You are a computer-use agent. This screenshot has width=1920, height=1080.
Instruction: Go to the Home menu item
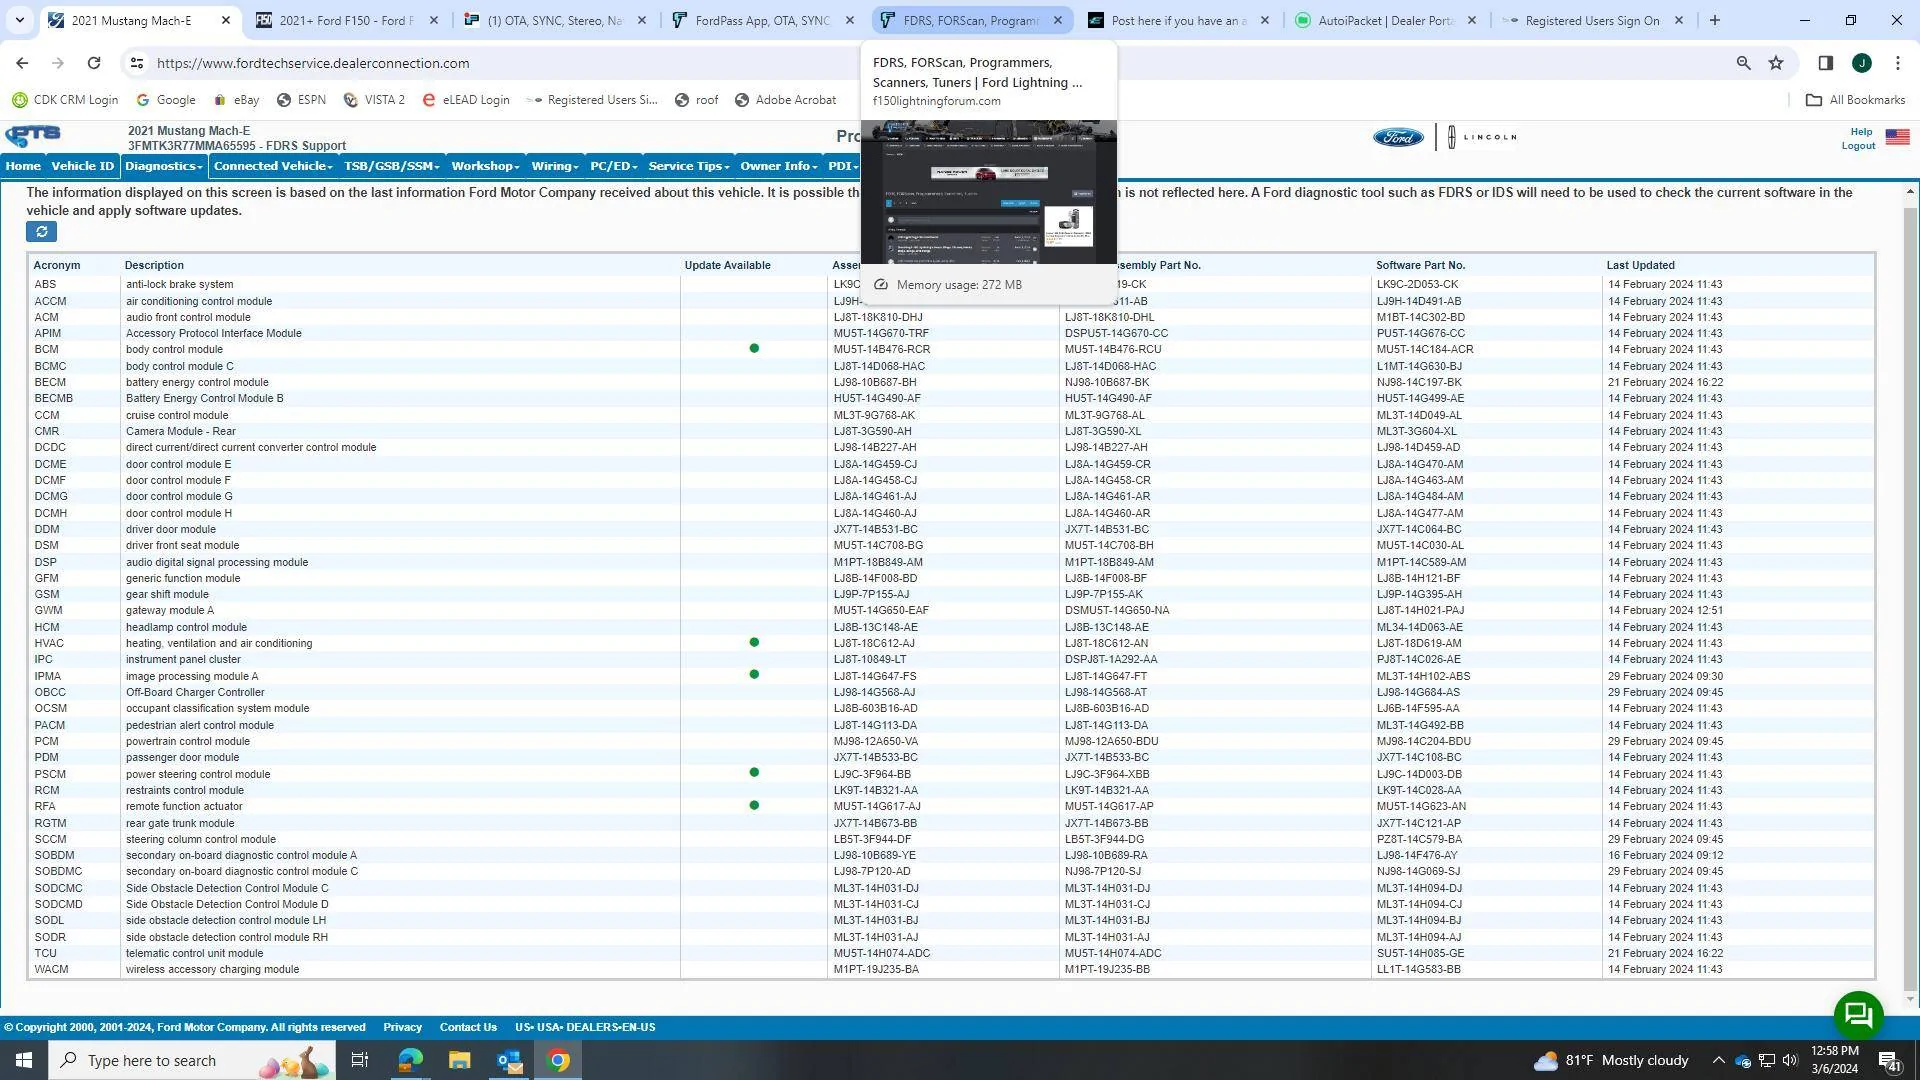(x=23, y=166)
